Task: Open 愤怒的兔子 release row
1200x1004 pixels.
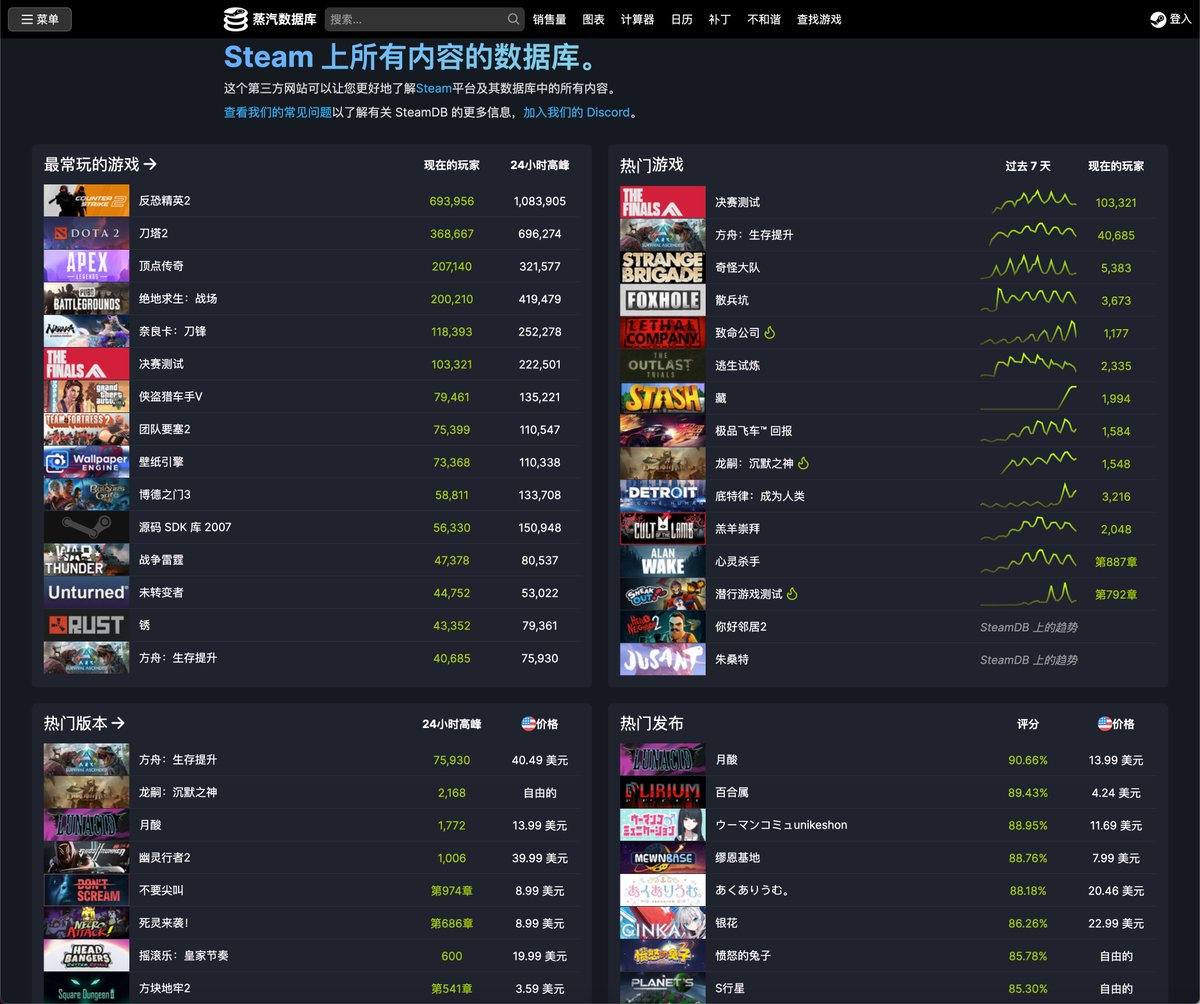Action: pyautogui.click(x=888, y=956)
